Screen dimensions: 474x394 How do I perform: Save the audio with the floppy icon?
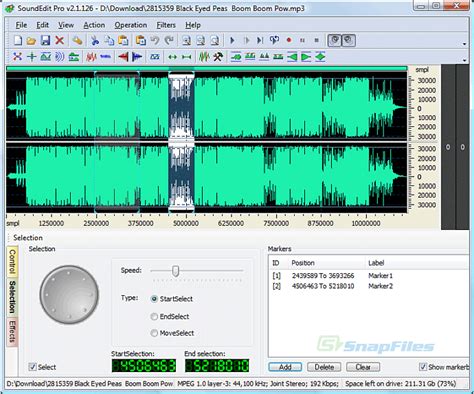45,41
